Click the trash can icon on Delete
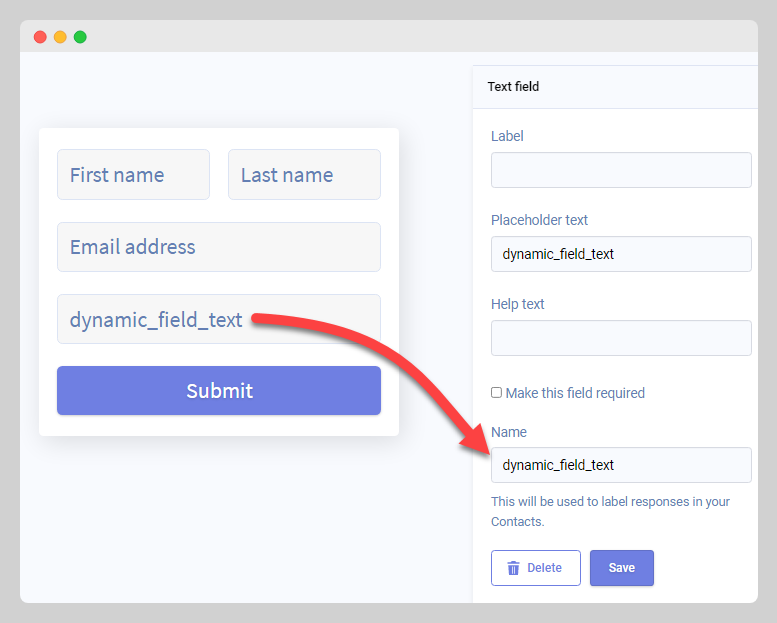The image size is (777, 623). [x=513, y=568]
